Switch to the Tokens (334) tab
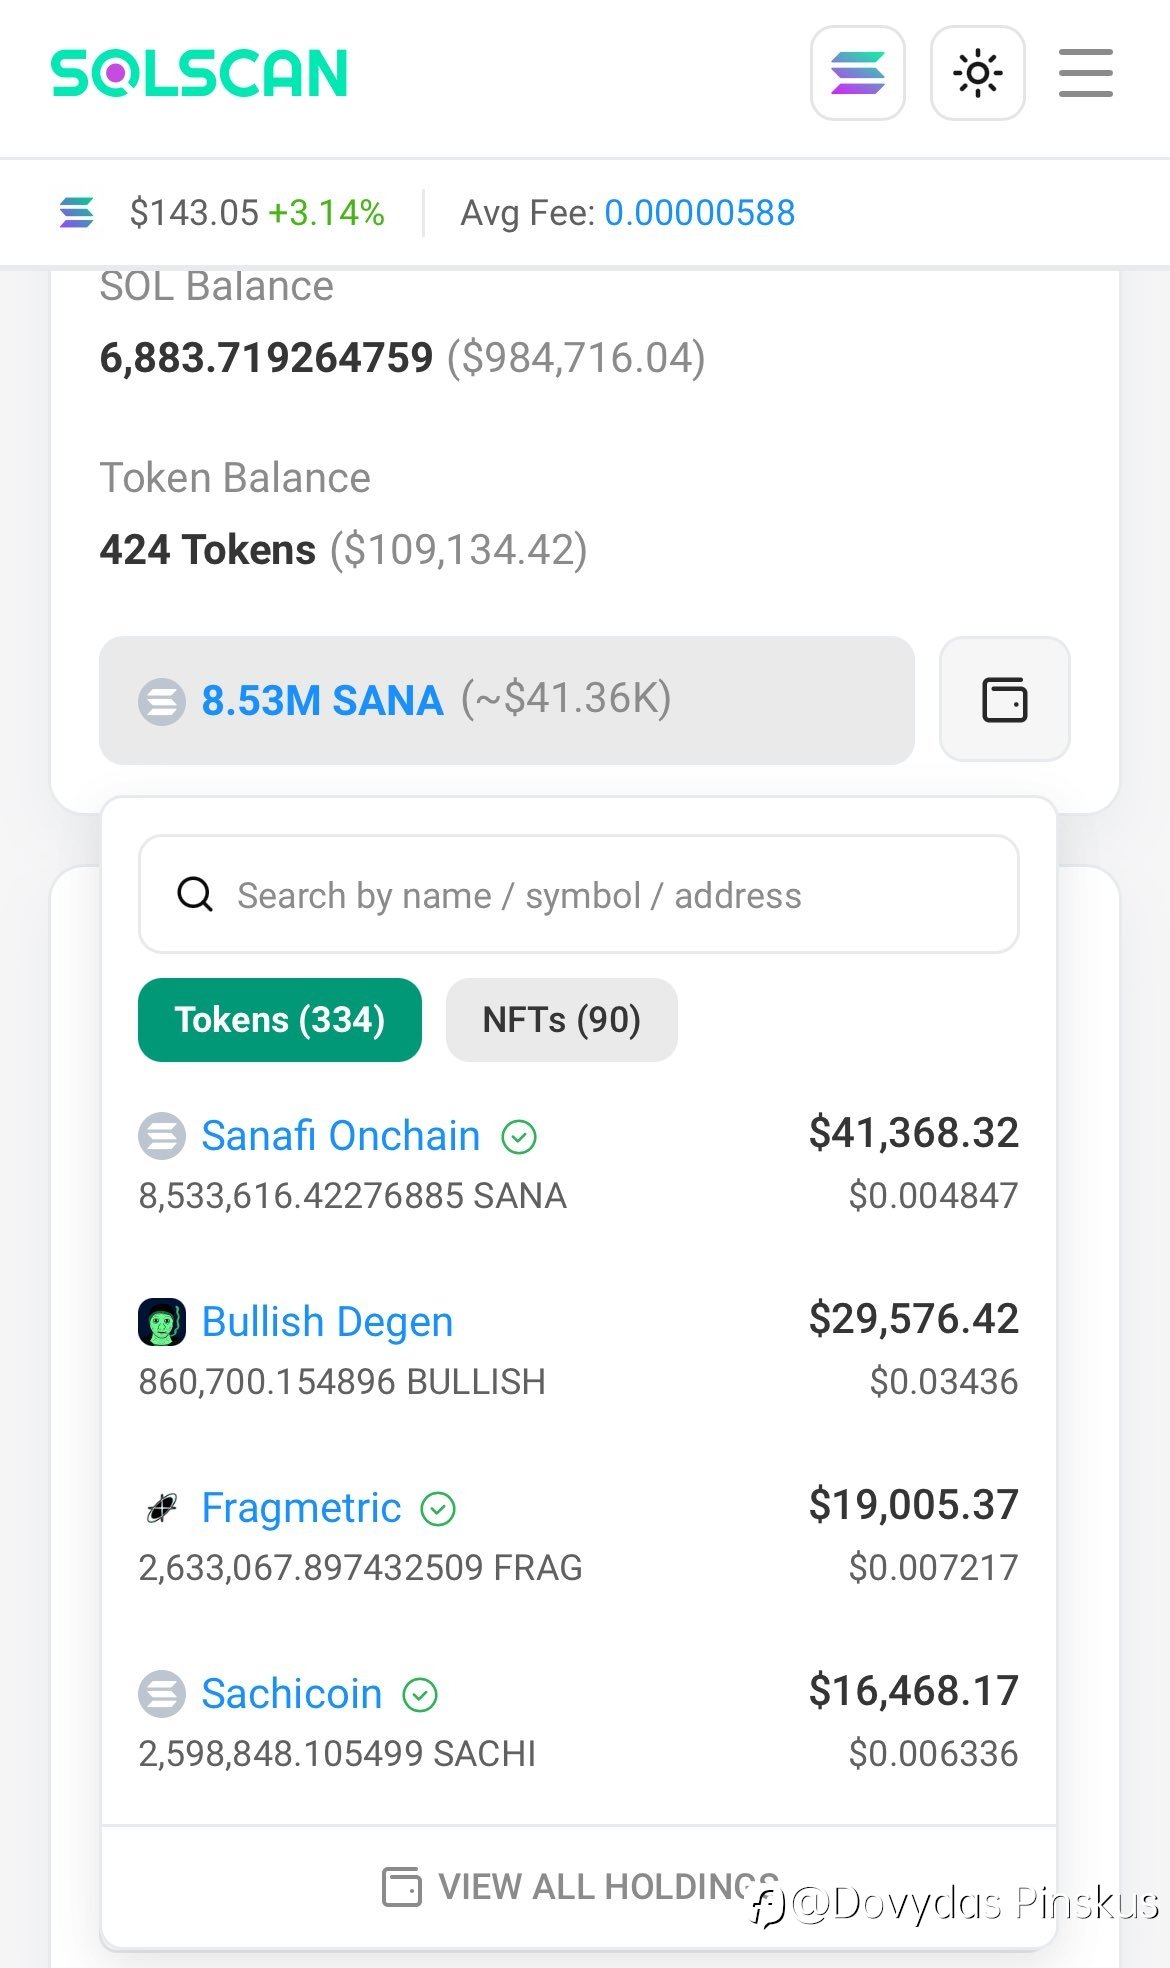This screenshot has height=1968, width=1170. (x=279, y=1020)
